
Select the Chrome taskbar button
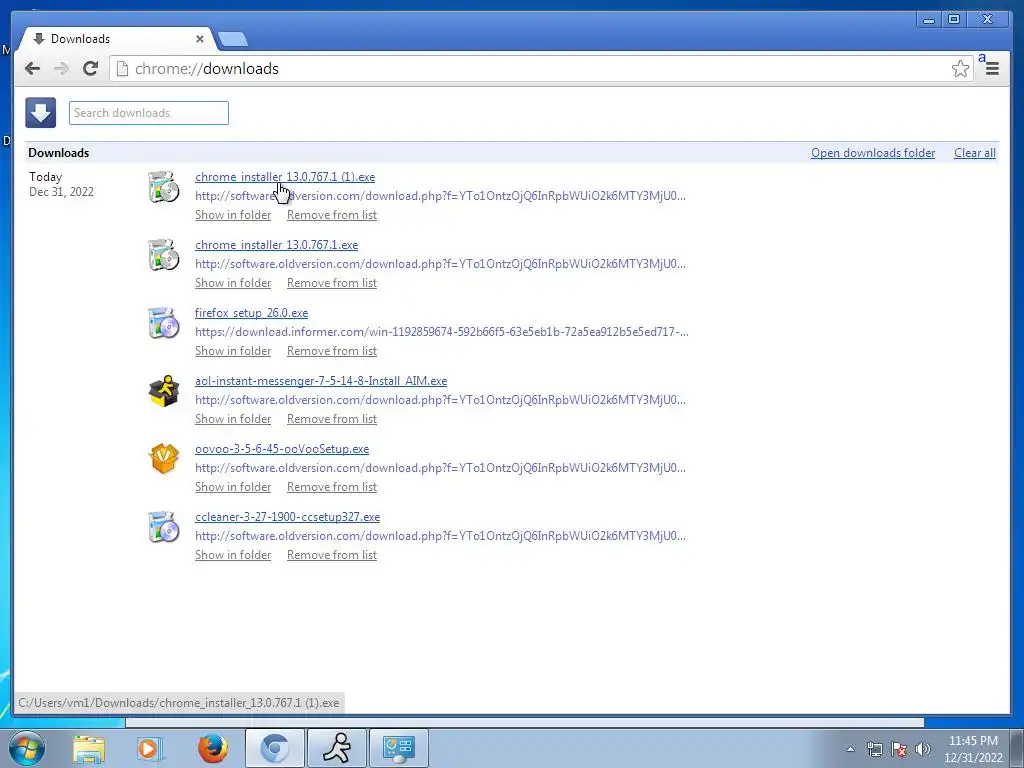pyautogui.click(x=274, y=748)
